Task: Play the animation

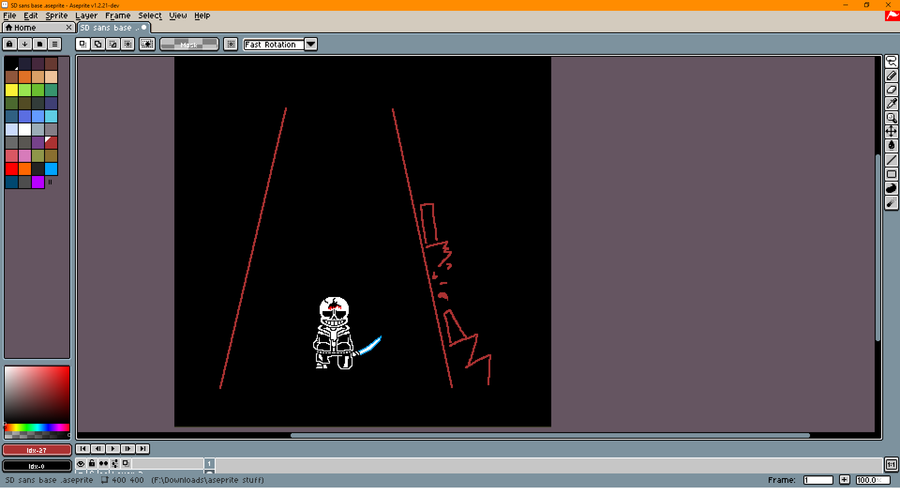Action: (113, 448)
